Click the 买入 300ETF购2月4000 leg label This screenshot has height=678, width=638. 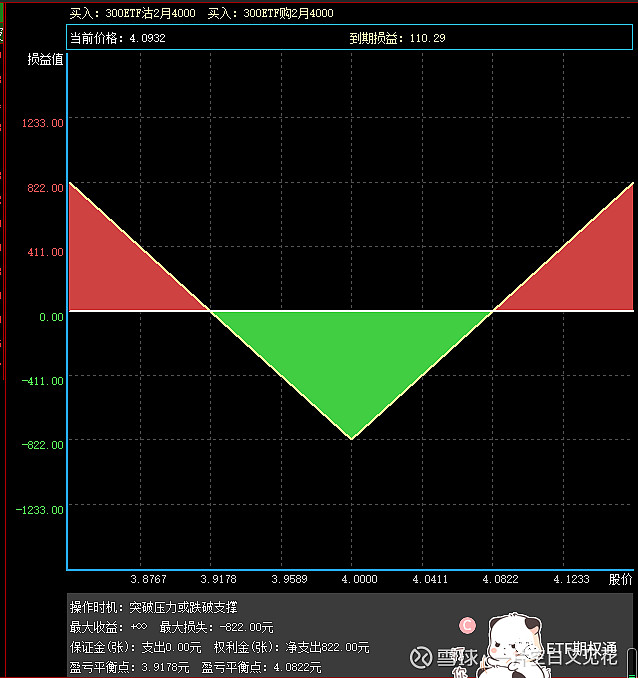(x=270, y=13)
